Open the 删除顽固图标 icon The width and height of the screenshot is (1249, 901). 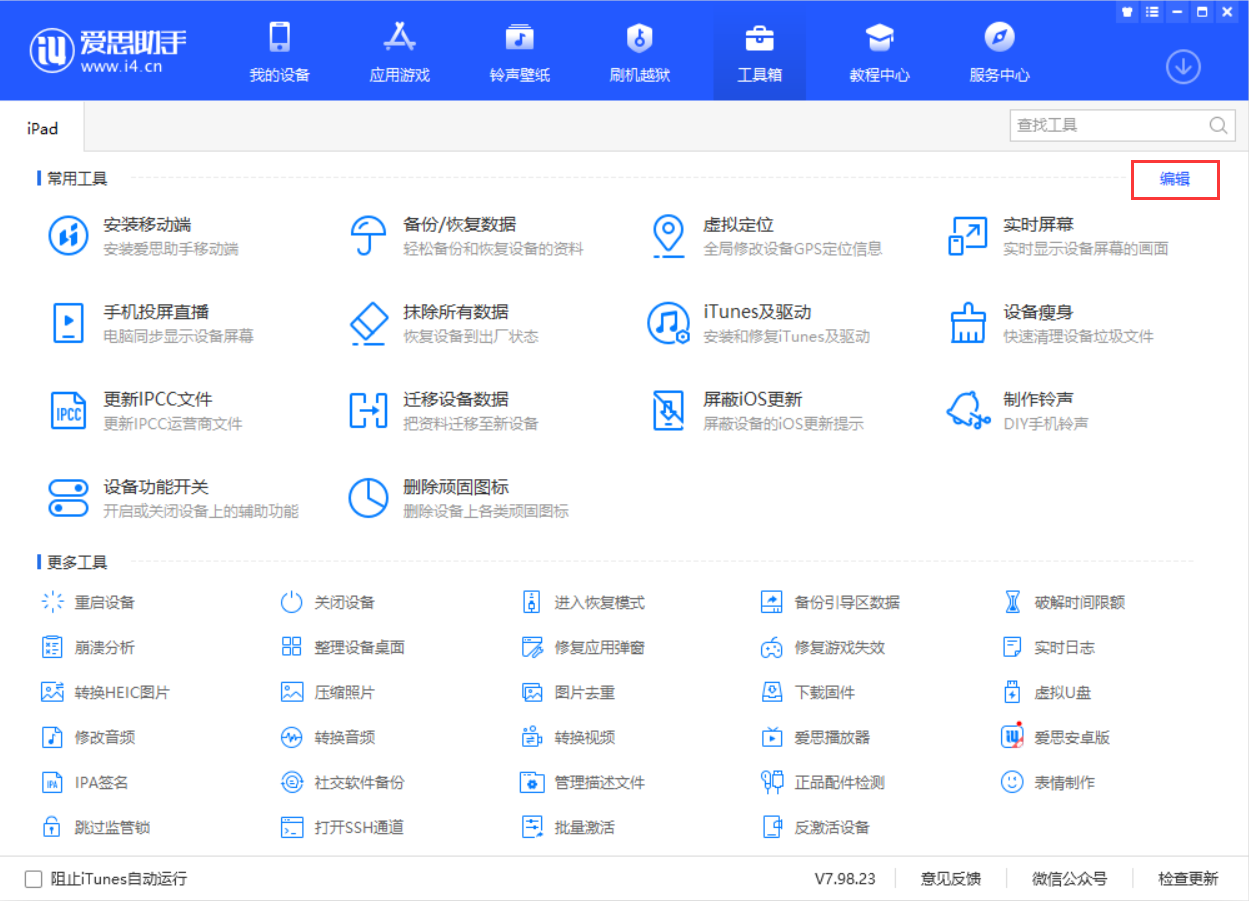point(368,498)
